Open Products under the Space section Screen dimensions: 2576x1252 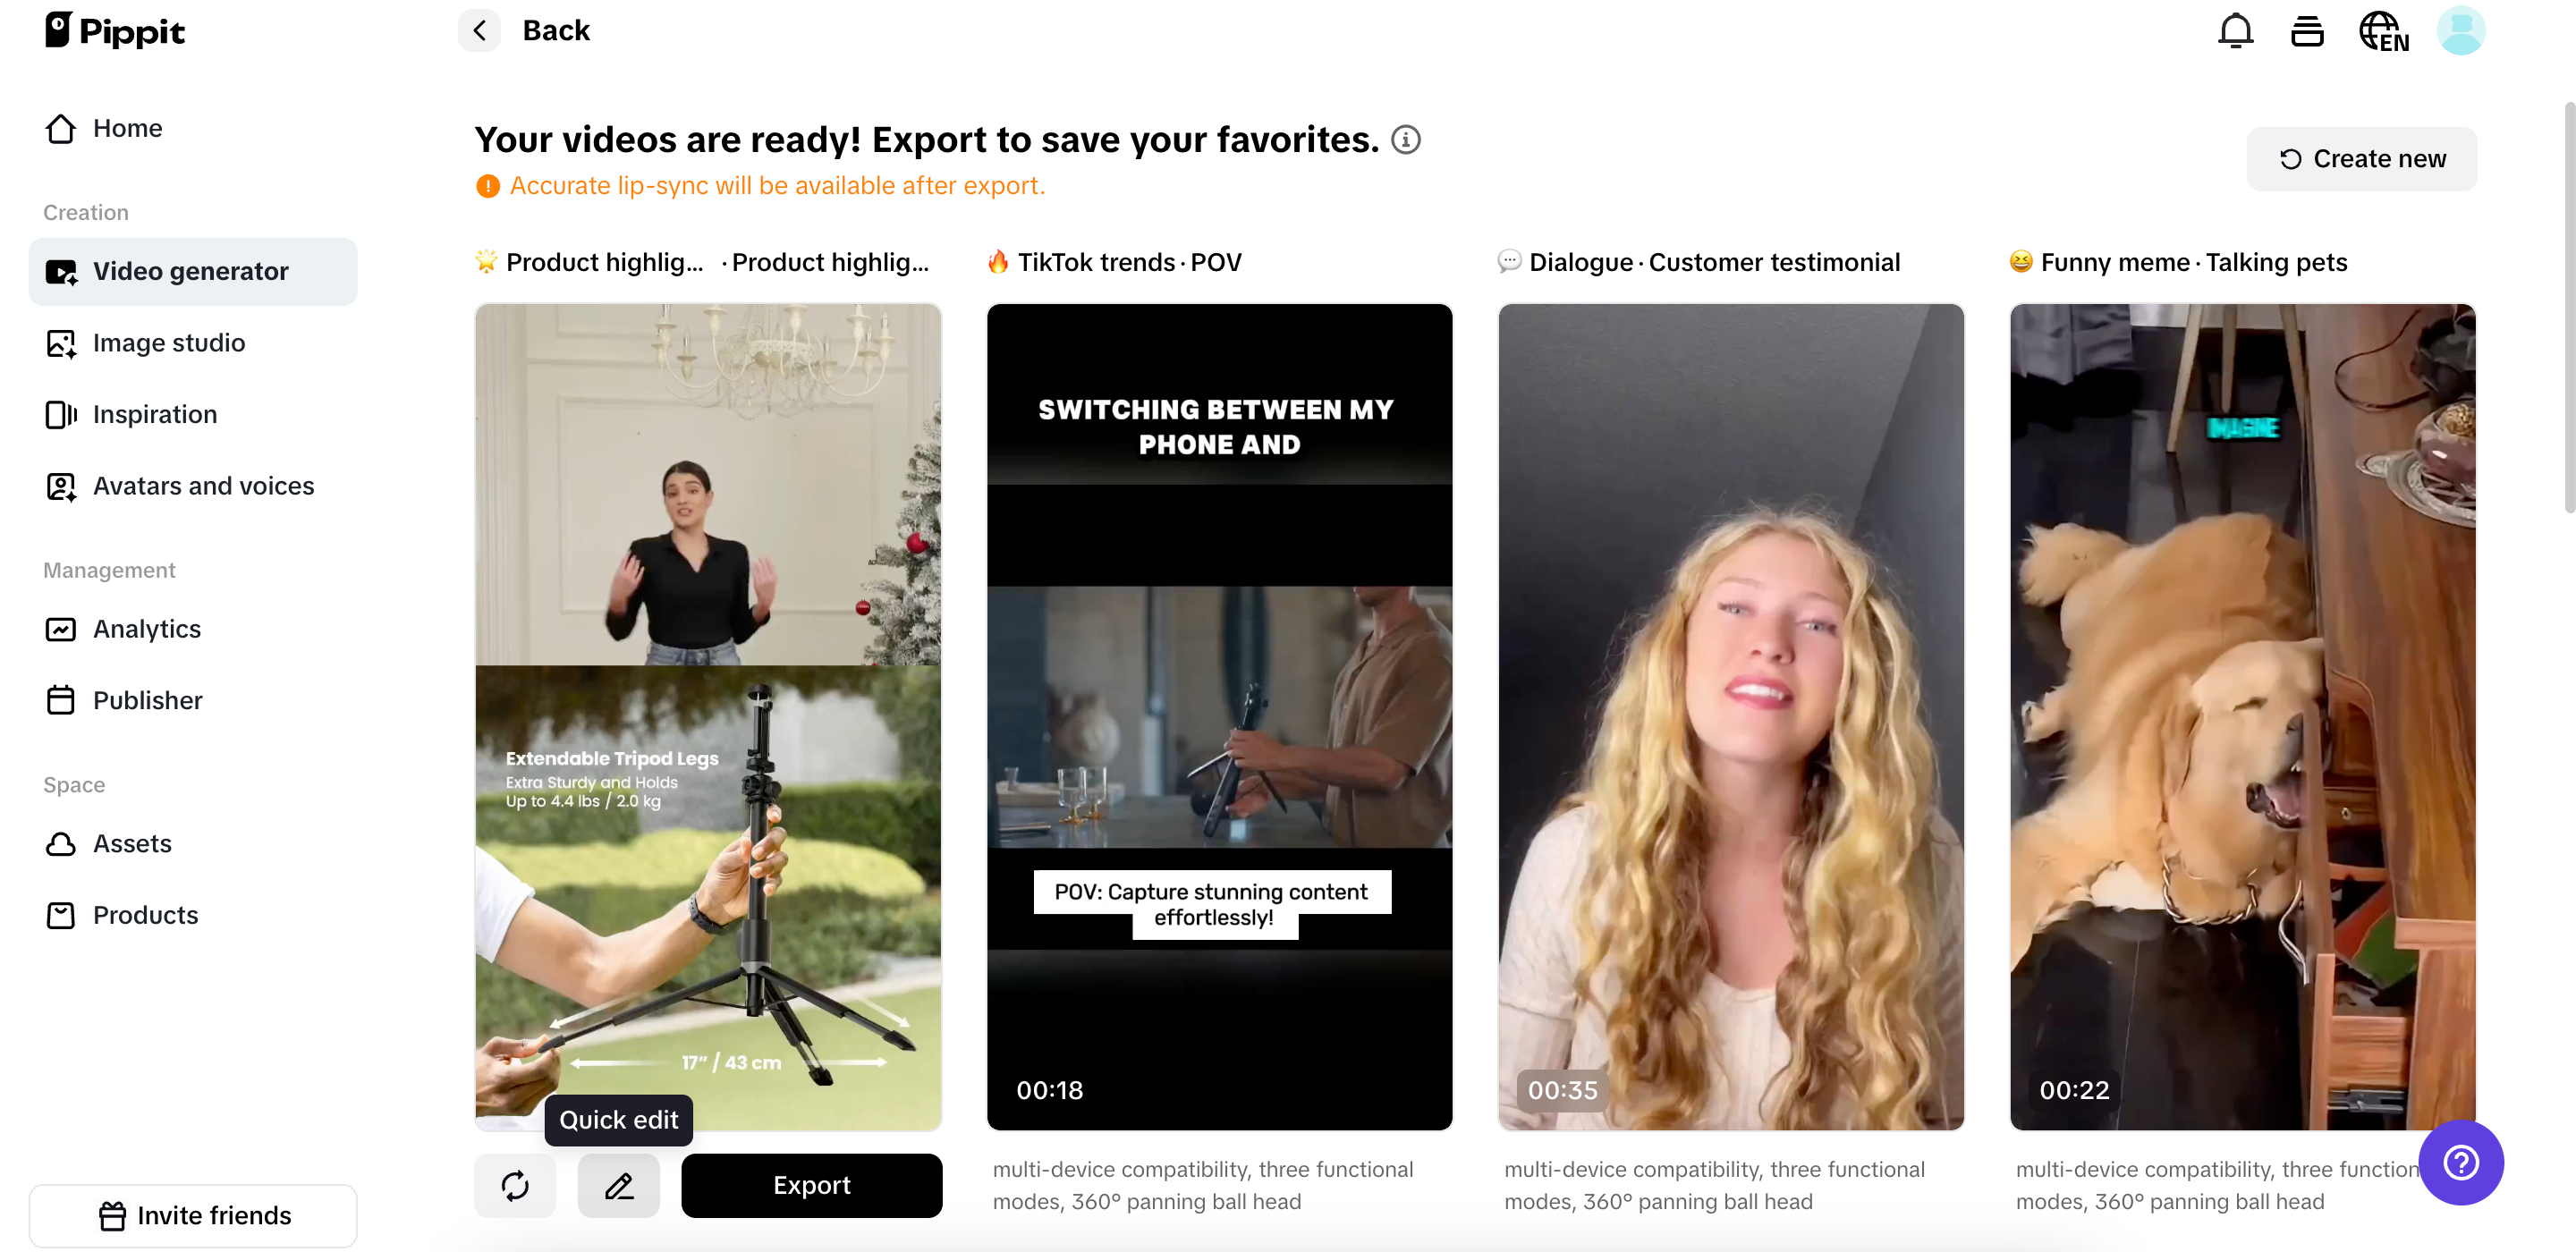click(145, 915)
